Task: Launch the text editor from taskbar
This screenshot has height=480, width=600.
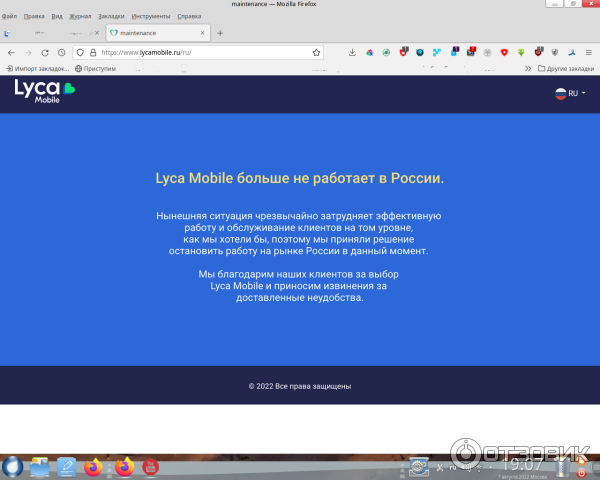Action: [x=67, y=467]
